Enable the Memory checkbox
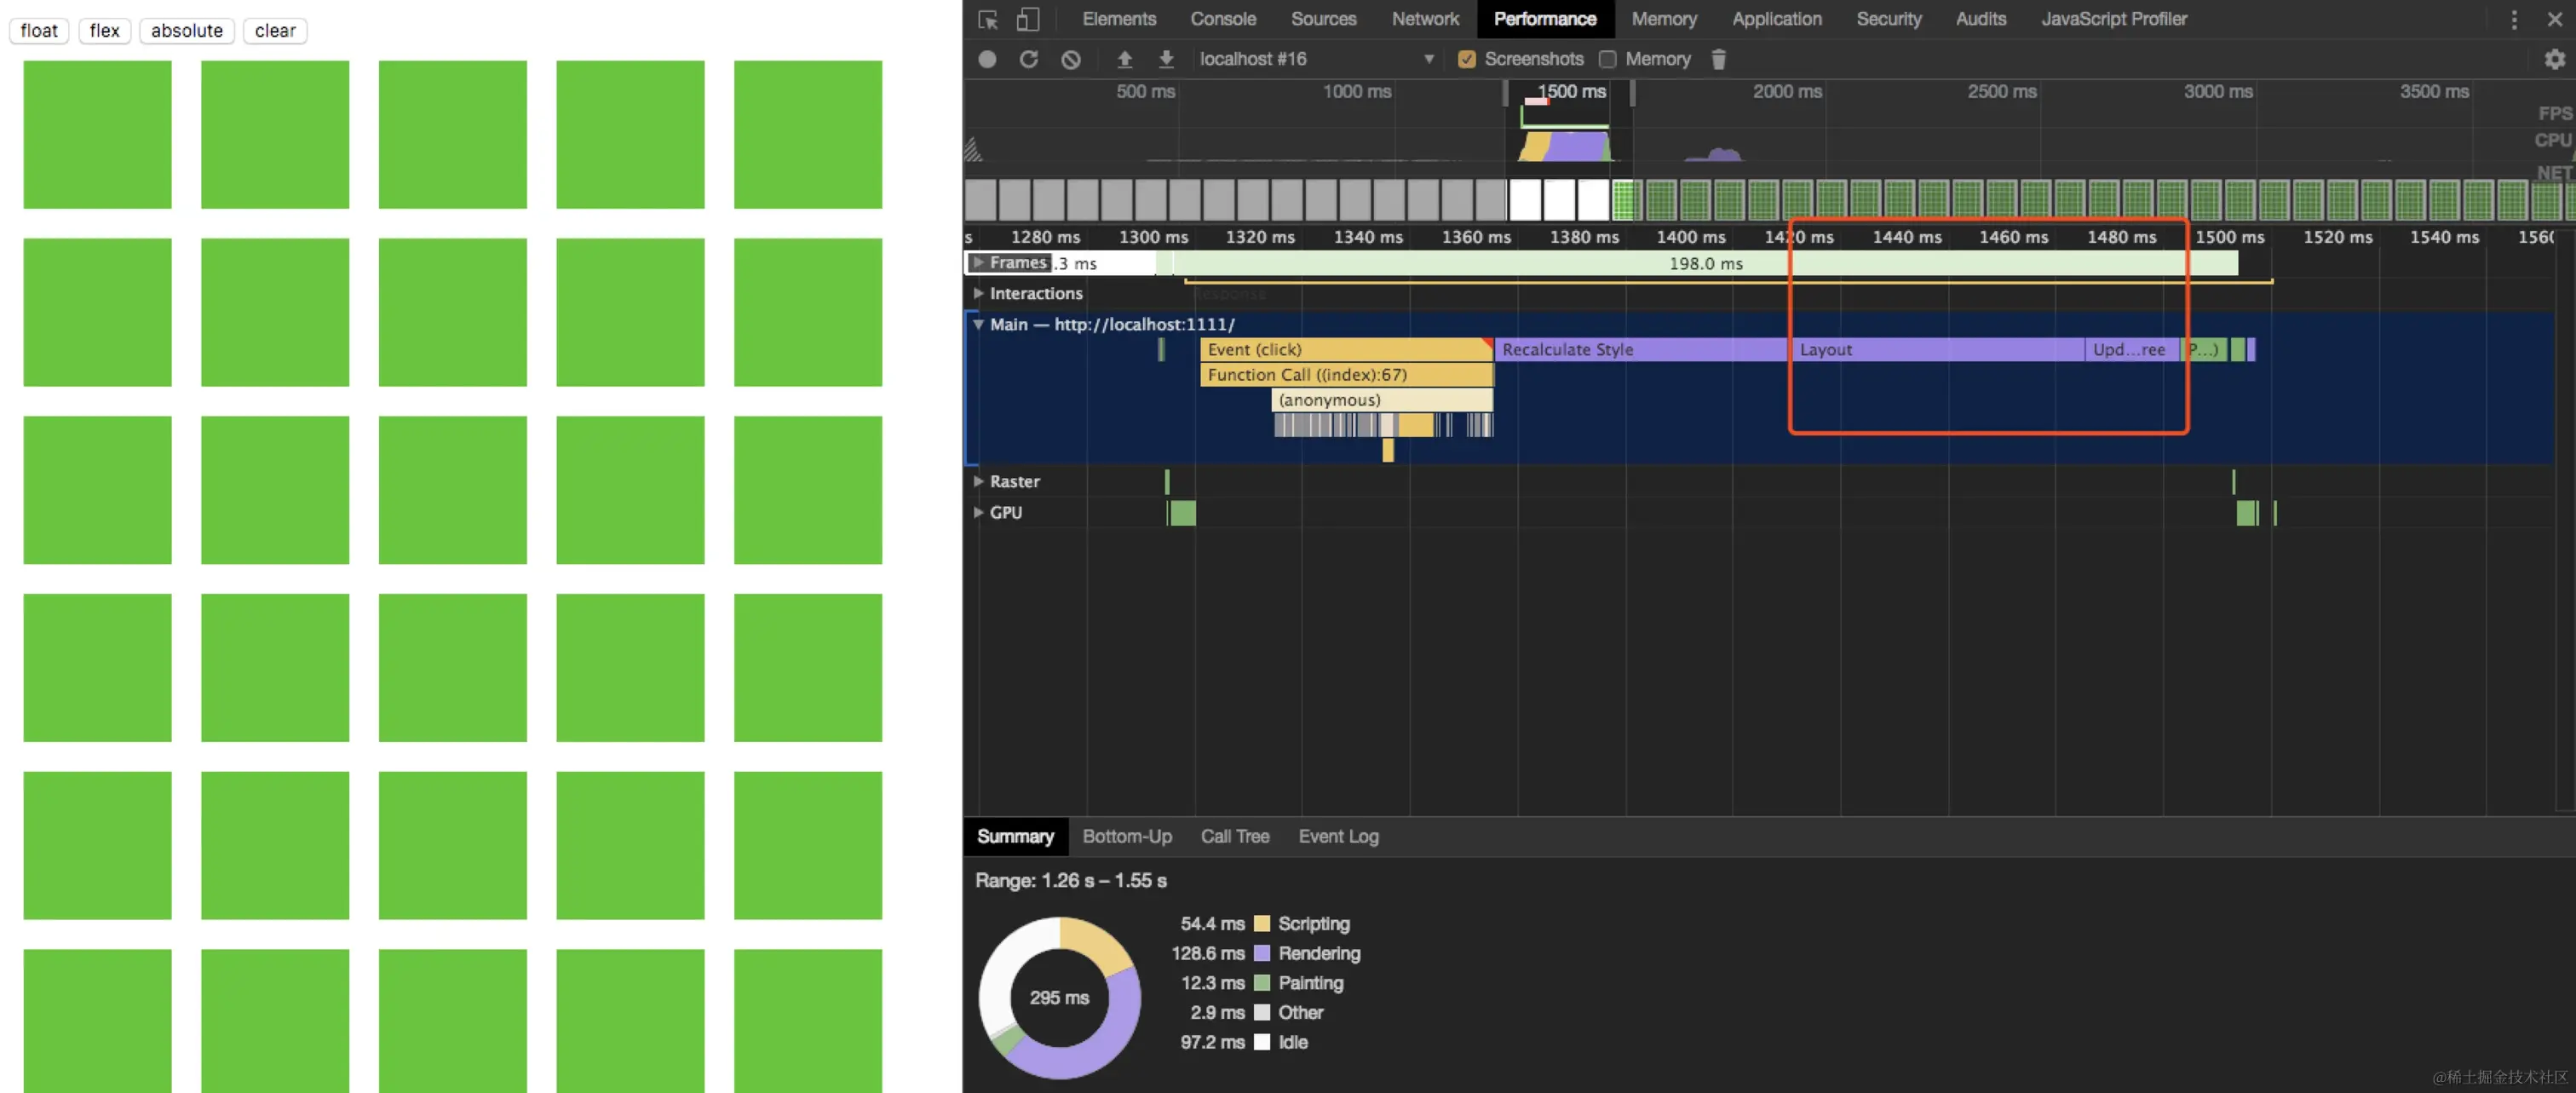Viewport: 2576px width, 1093px height. click(1608, 59)
